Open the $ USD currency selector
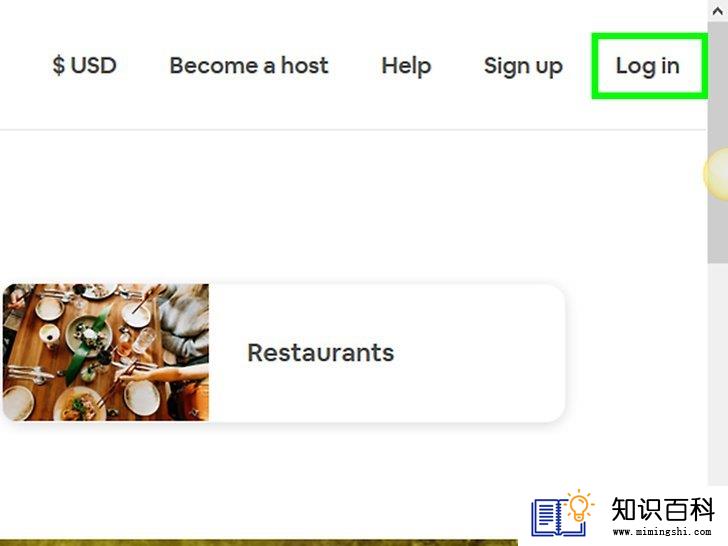Viewport: 728px width, 546px height. pos(84,65)
